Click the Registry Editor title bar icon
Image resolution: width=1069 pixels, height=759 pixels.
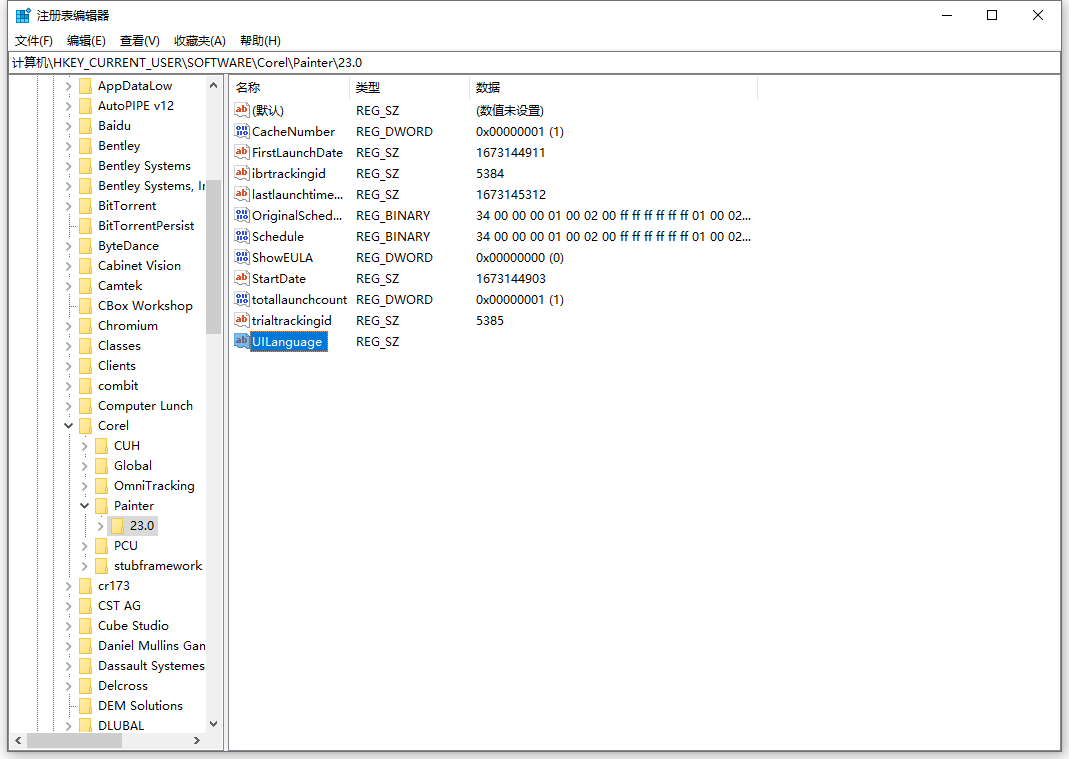point(23,15)
